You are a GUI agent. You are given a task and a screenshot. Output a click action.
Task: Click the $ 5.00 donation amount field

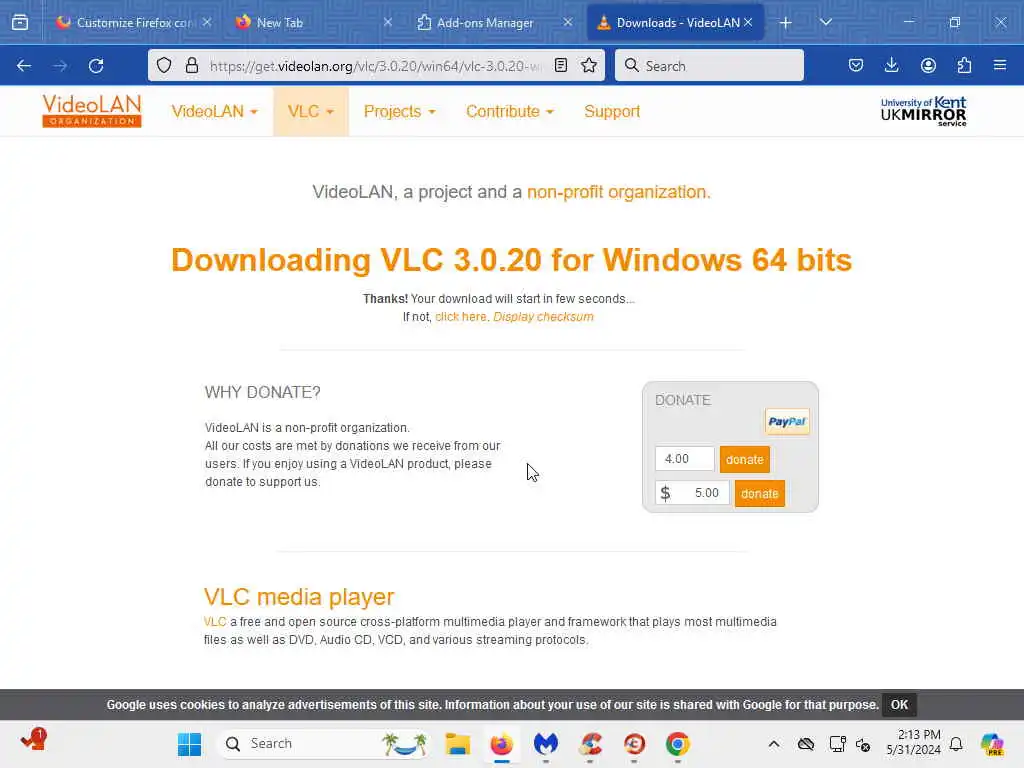[x=692, y=493]
